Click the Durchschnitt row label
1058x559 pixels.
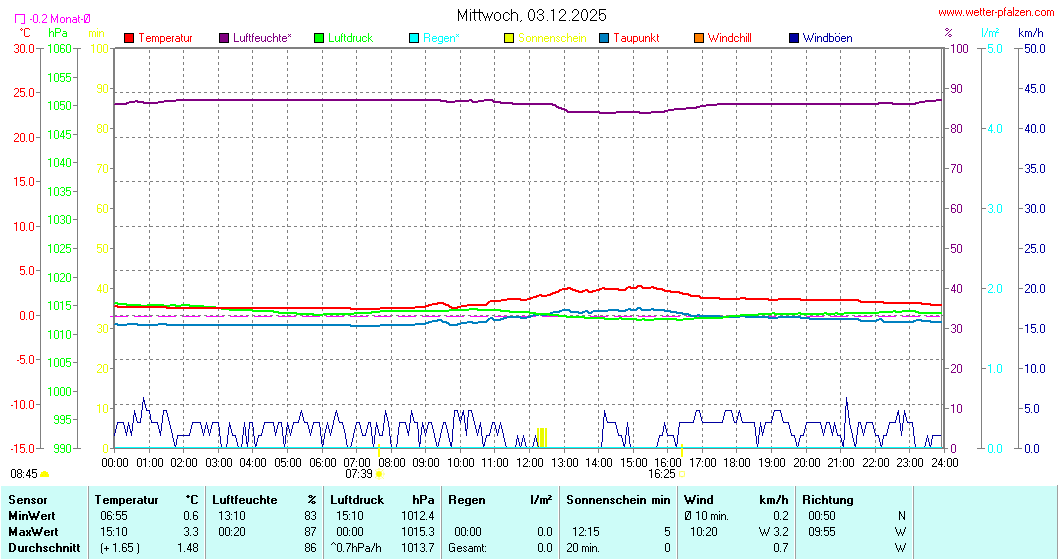point(40,547)
